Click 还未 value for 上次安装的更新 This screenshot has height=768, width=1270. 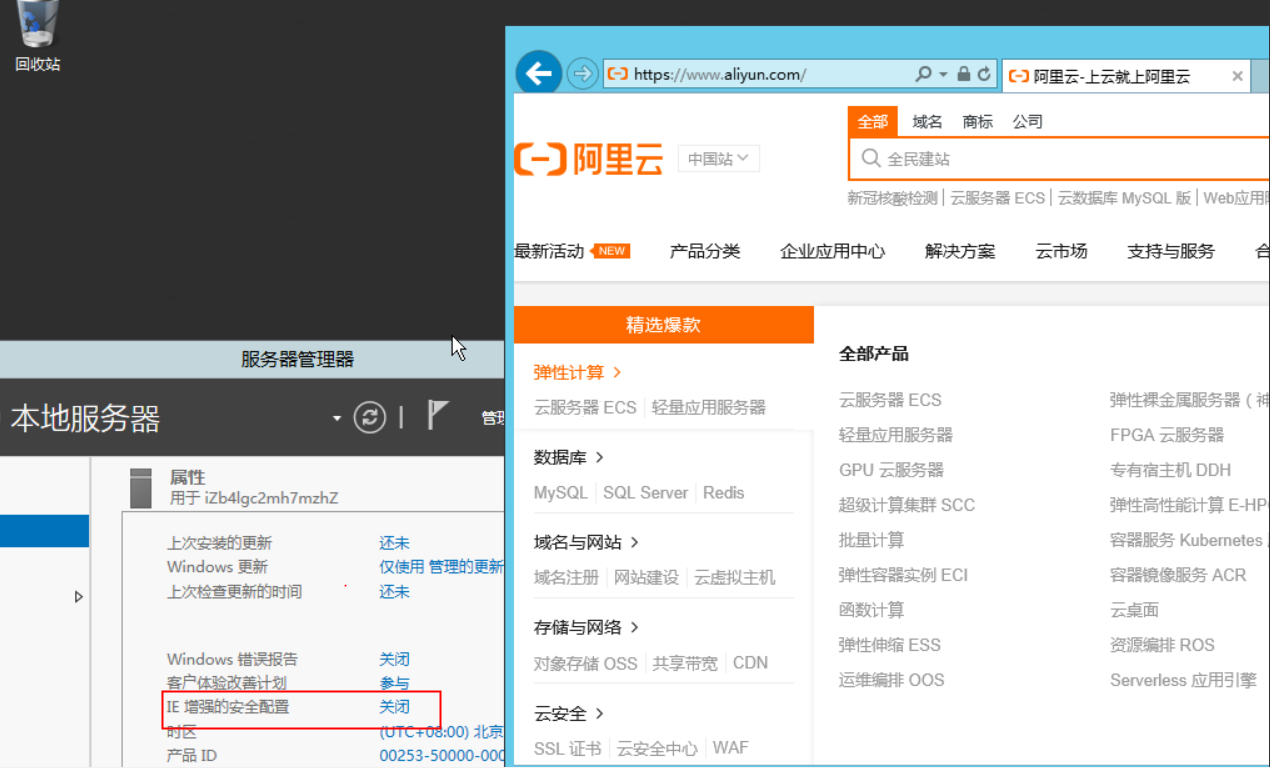[394, 543]
